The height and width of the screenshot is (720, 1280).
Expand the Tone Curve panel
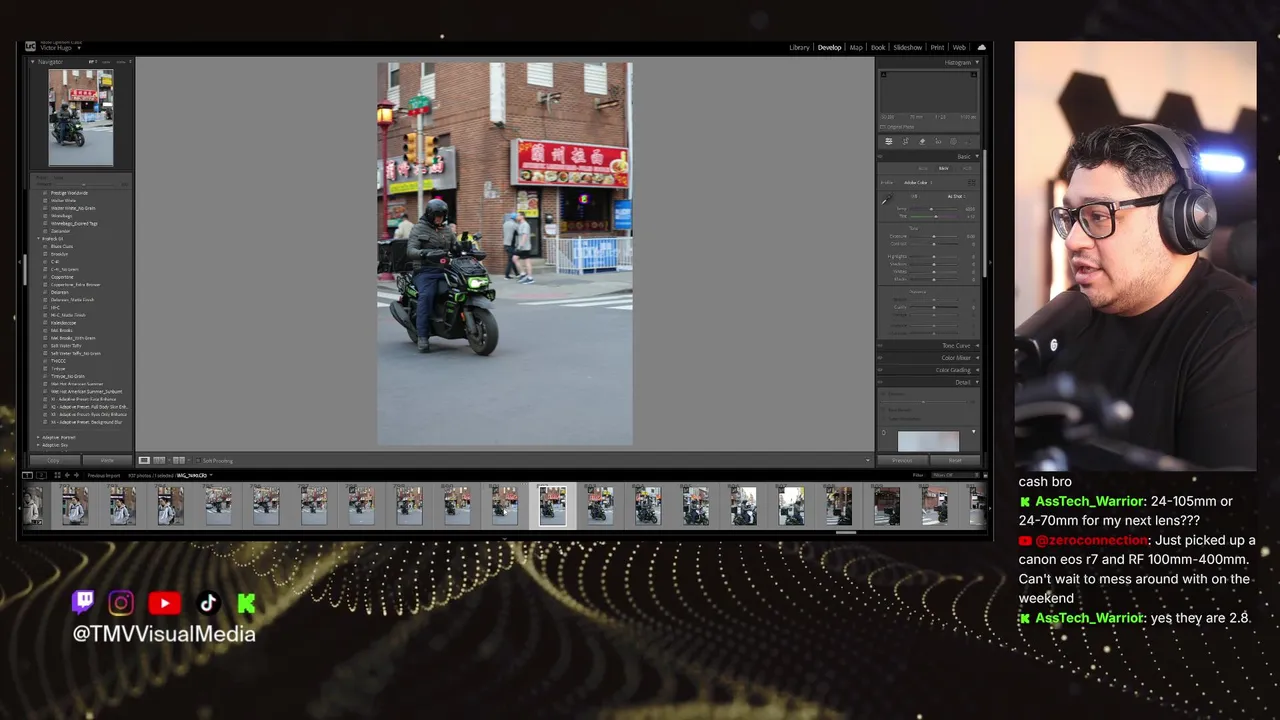977,346
